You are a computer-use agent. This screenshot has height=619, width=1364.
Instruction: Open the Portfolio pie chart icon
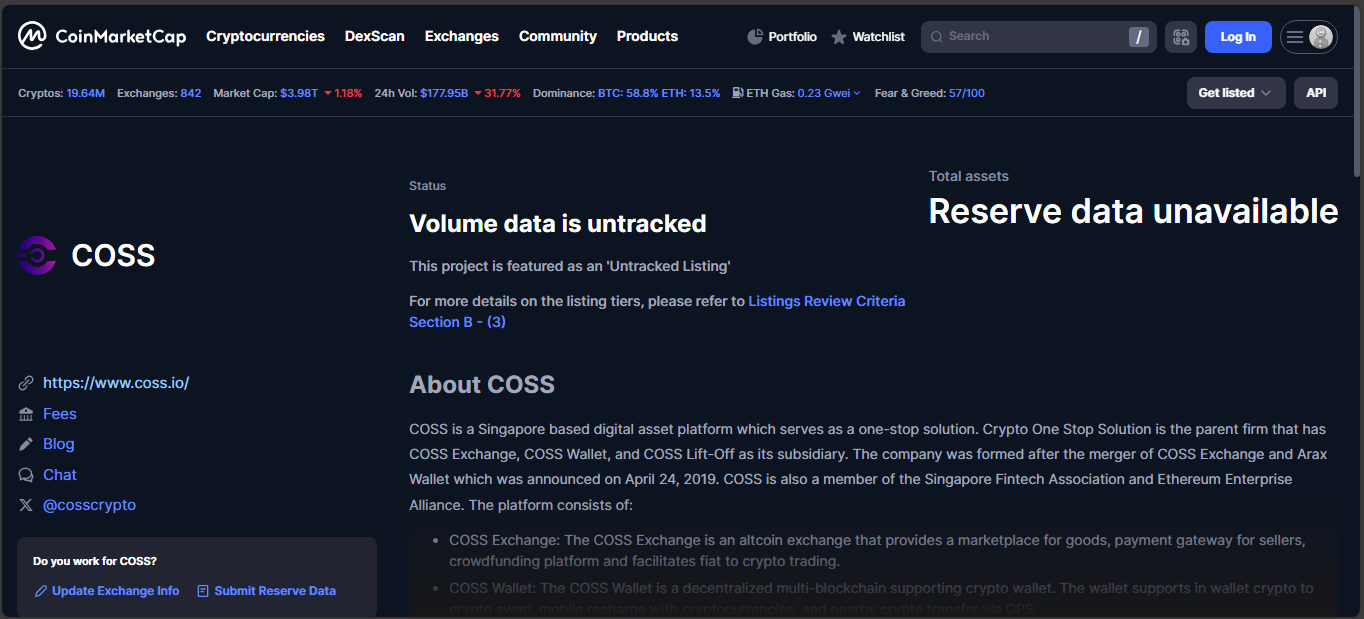(x=755, y=37)
